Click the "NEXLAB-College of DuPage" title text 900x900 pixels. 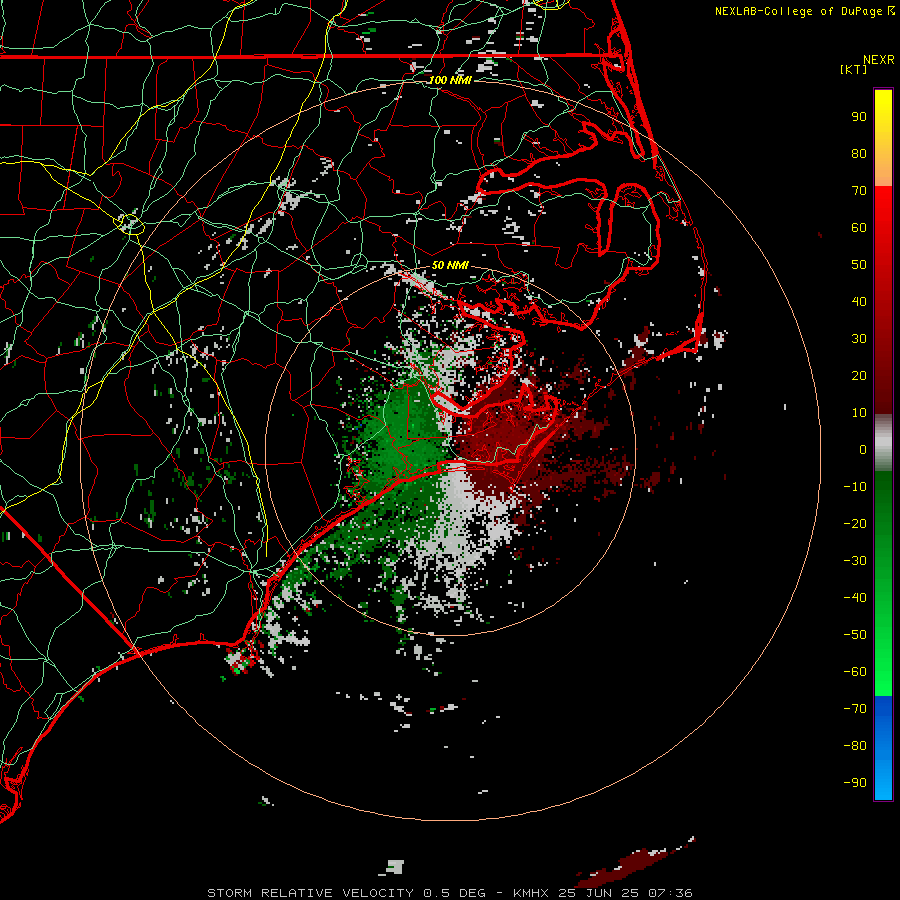pyautogui.click(x=800, y=11)
